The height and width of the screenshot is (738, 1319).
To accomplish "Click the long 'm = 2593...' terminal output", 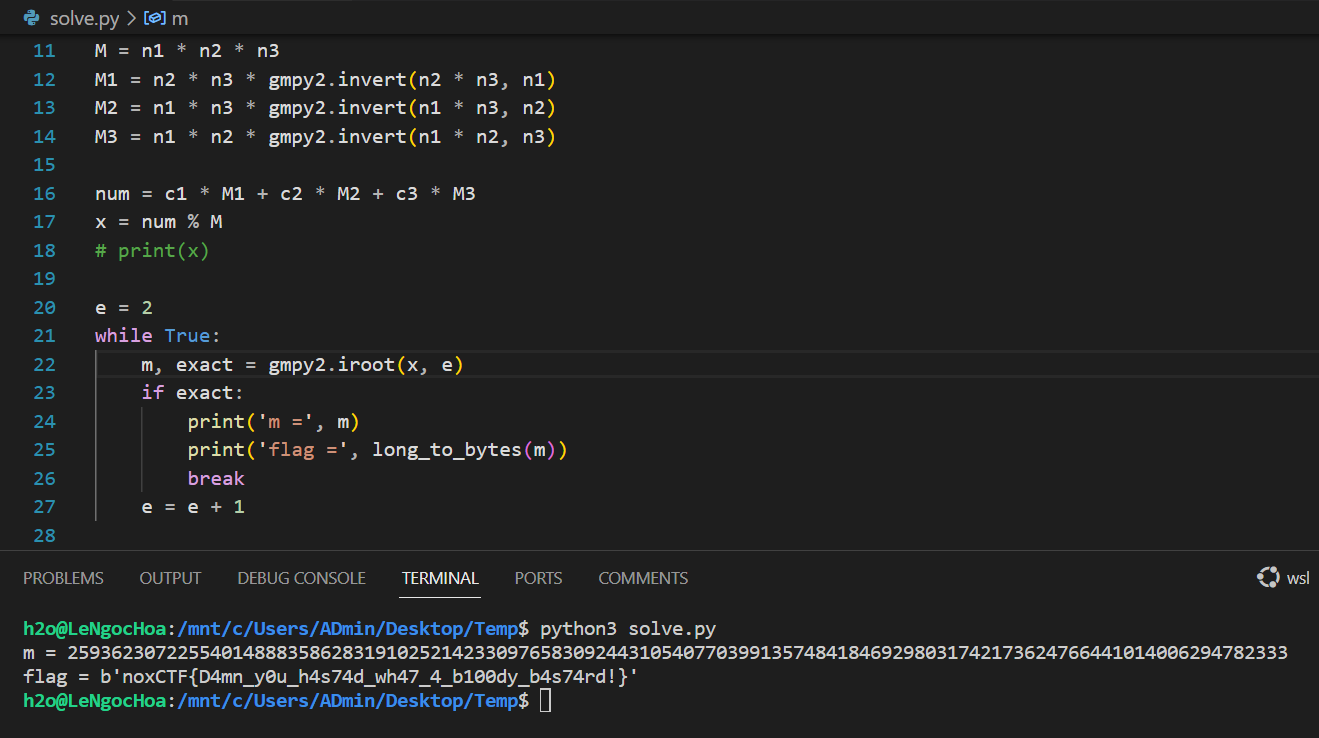I will 655,653.
